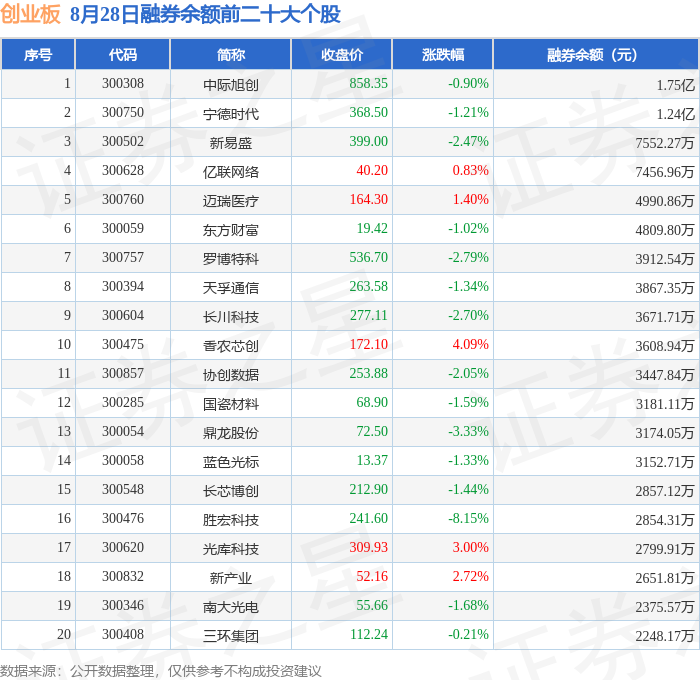Image resolution: width=700 pixels, height=680 pixels.
Task: Select stock code 300750
Action: click(123, 113)
